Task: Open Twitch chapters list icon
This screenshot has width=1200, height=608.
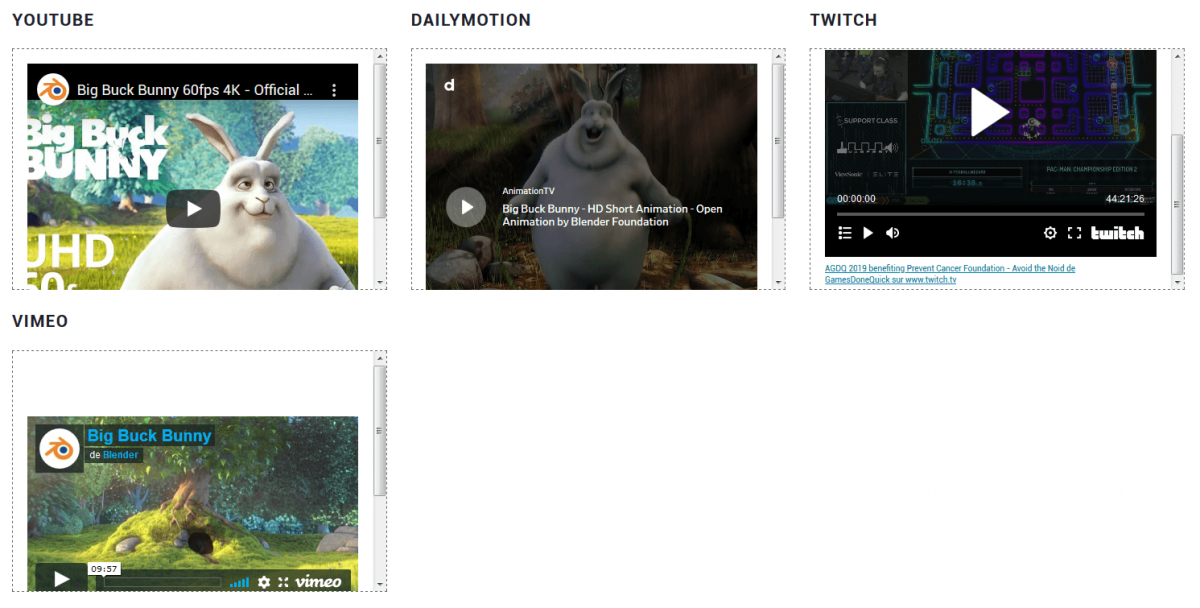Action: pos(844,233)
